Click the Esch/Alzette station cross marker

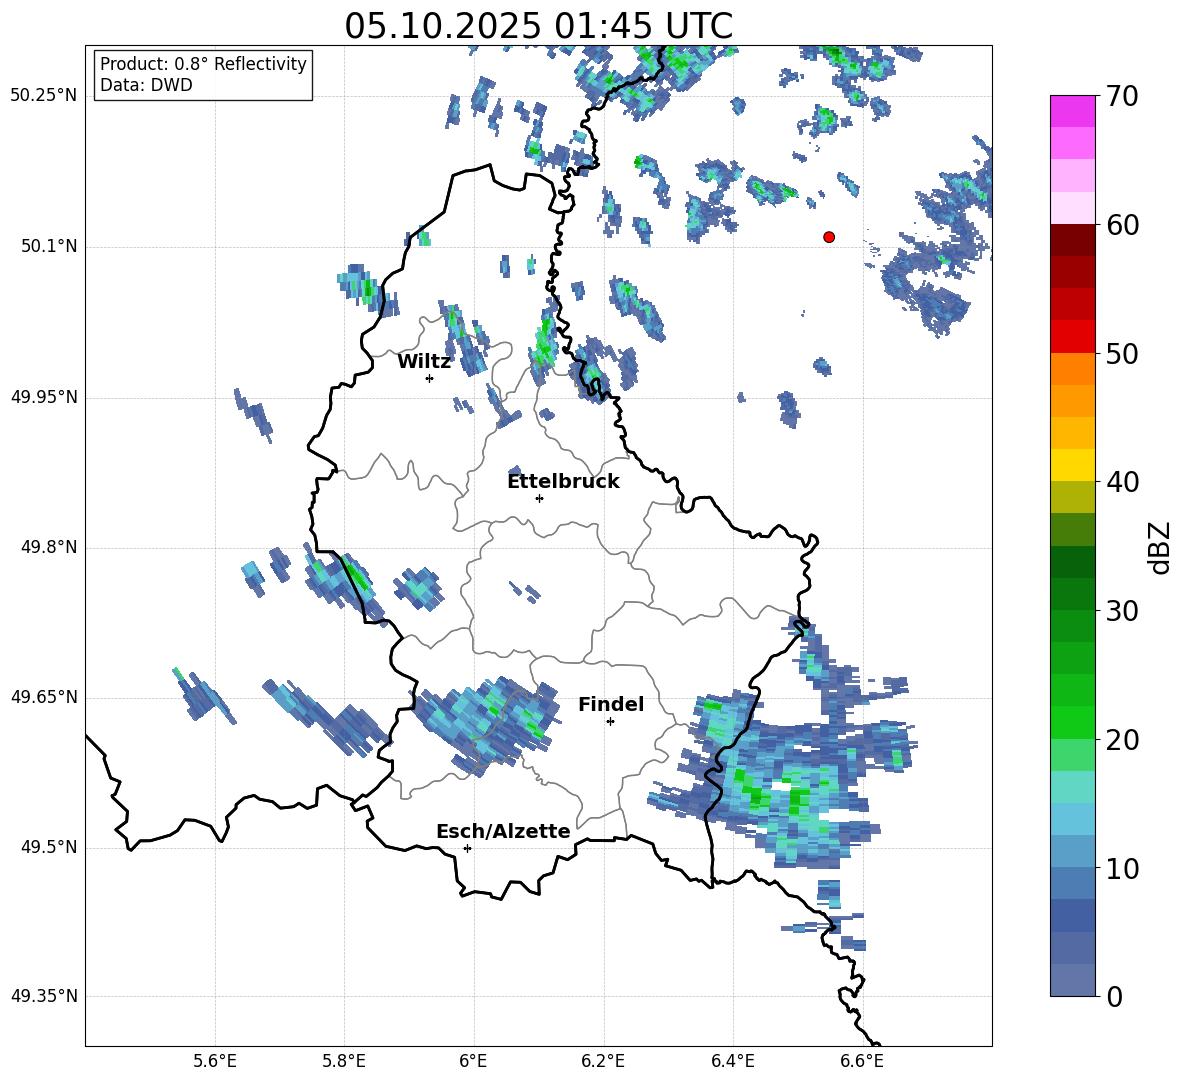pyautogui.click(x=467, y=848)
